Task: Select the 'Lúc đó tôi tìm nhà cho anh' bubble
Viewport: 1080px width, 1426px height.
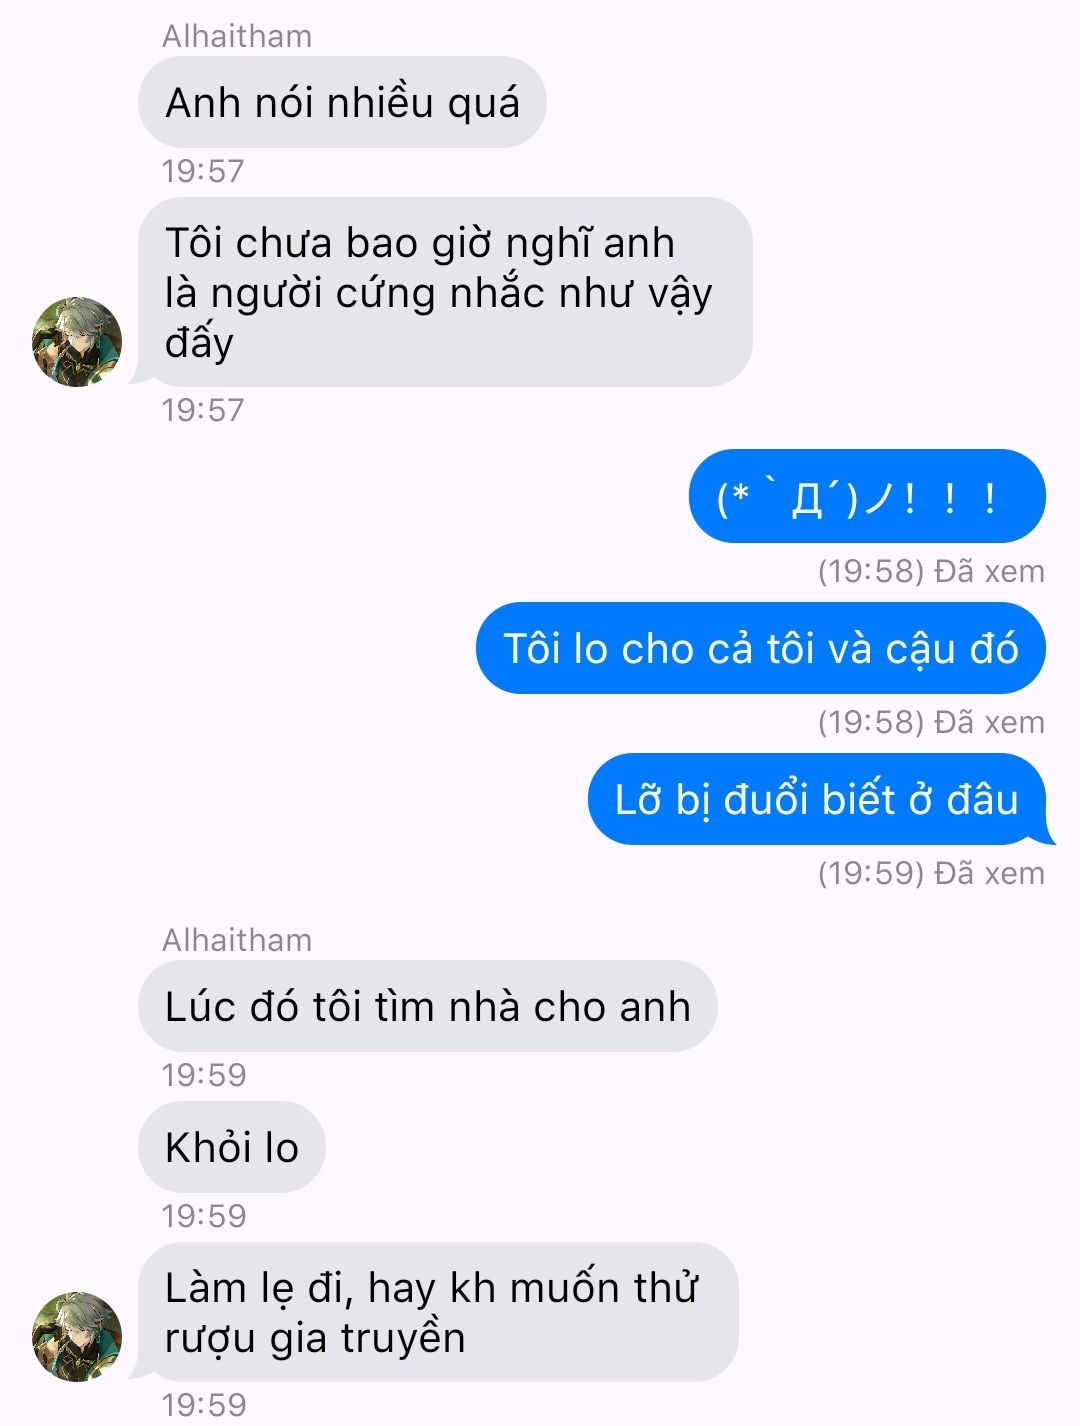Action: pyautogui.click(x=428, y=1006)
